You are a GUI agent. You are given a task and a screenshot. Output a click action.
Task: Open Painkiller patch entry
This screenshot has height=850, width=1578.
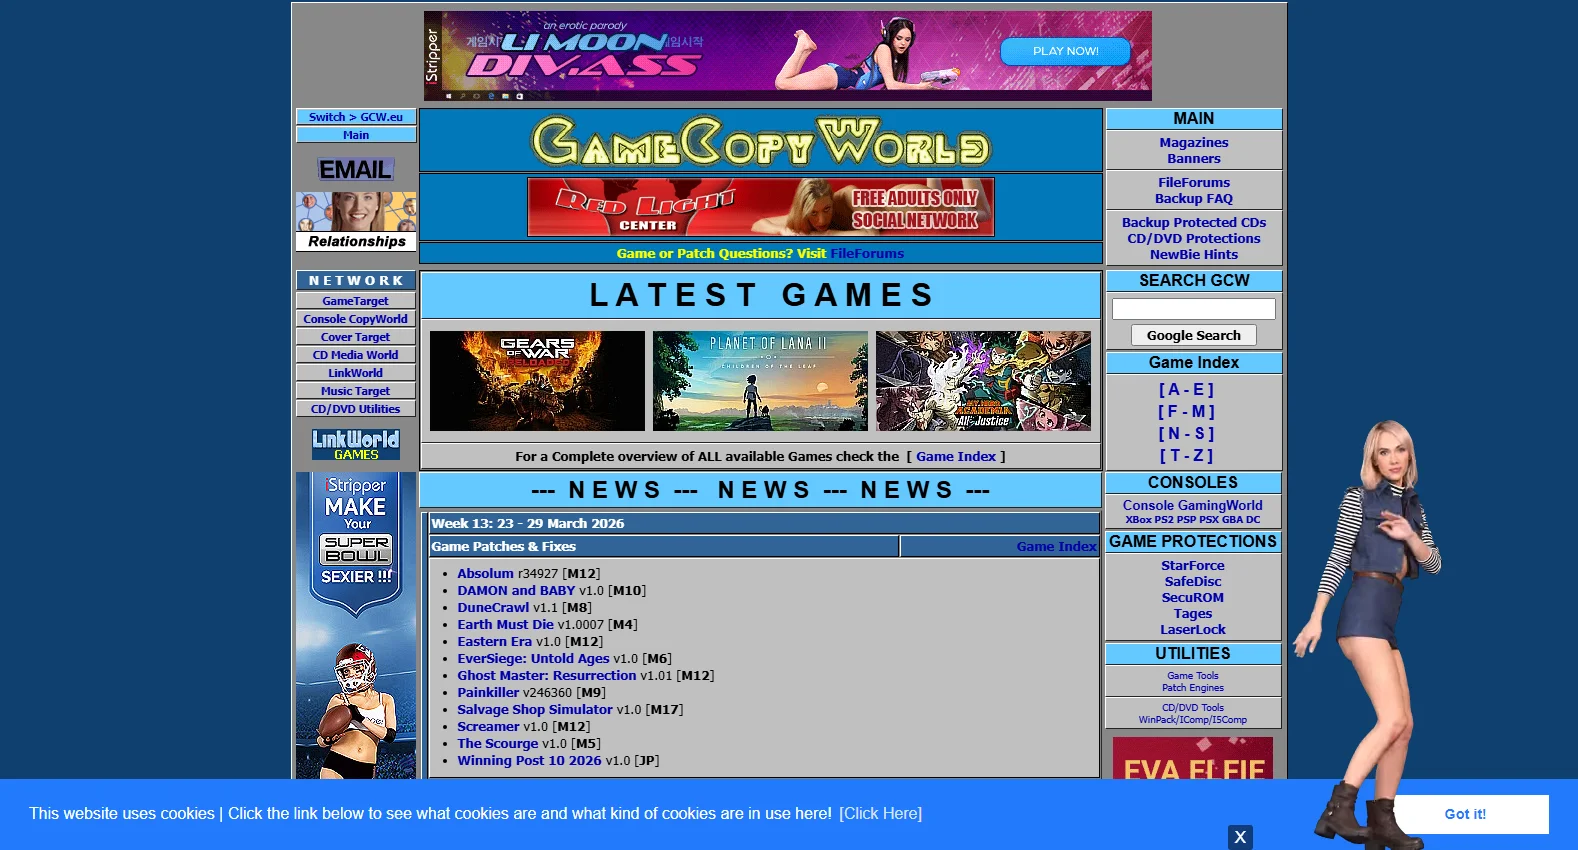click(x=488, y=693)
